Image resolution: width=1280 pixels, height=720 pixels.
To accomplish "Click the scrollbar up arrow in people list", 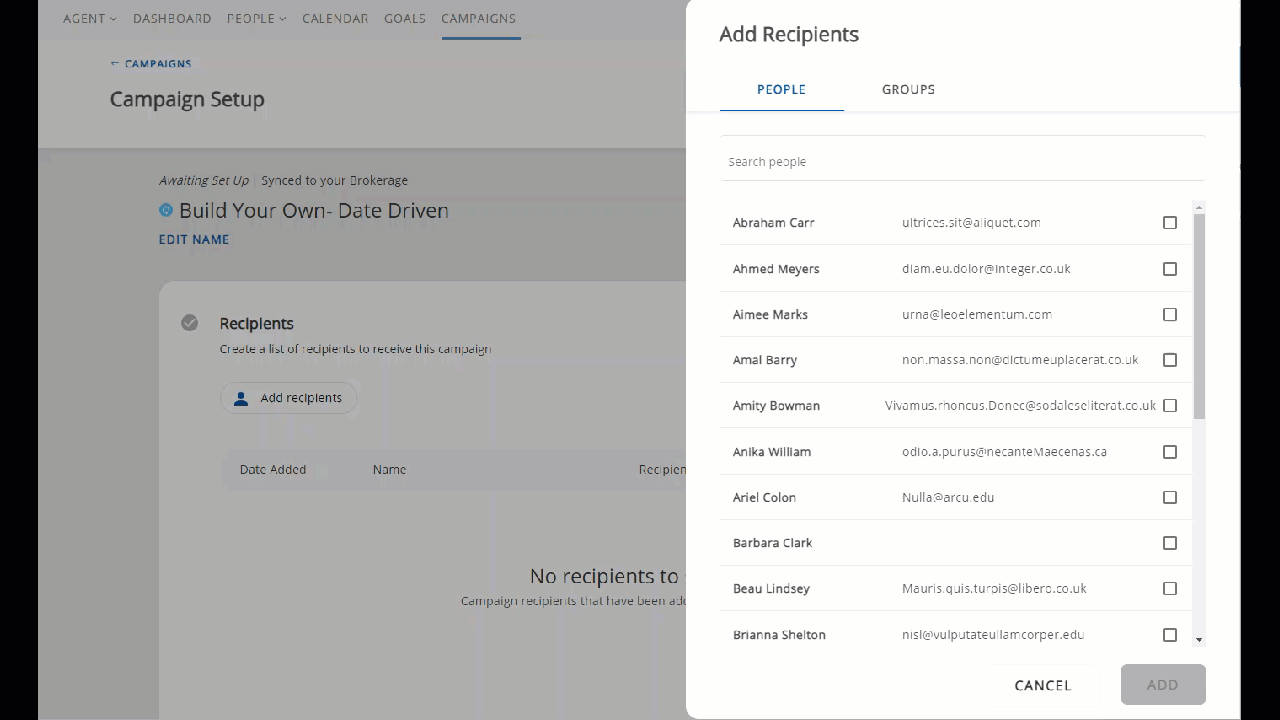I will tap(1199, 208).
